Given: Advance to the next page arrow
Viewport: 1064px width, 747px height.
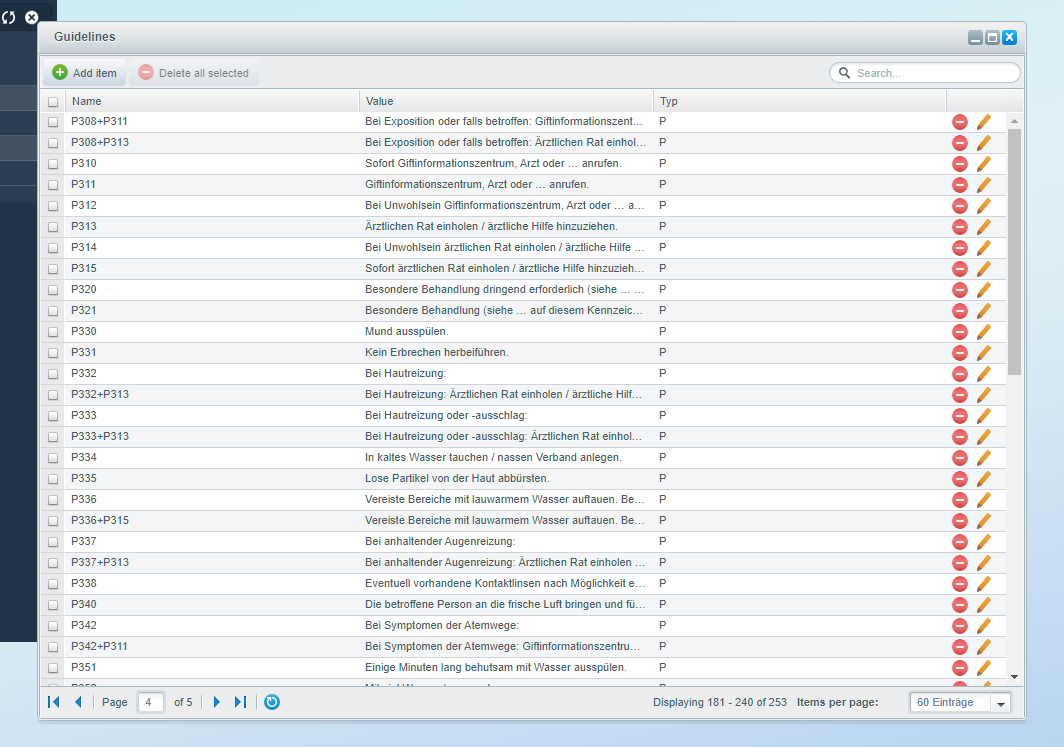Looking at the screenshot, I should (216, 702).
